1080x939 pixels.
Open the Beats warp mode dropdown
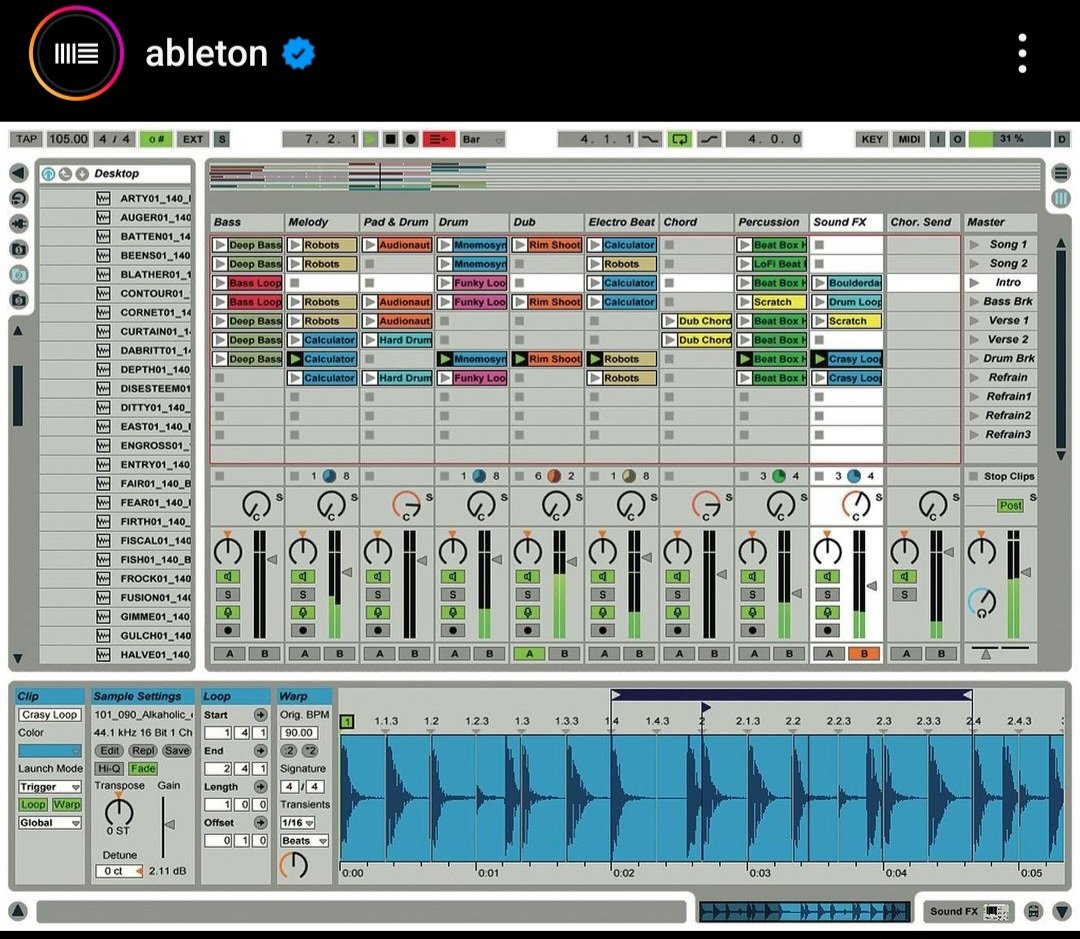(304, 840)
